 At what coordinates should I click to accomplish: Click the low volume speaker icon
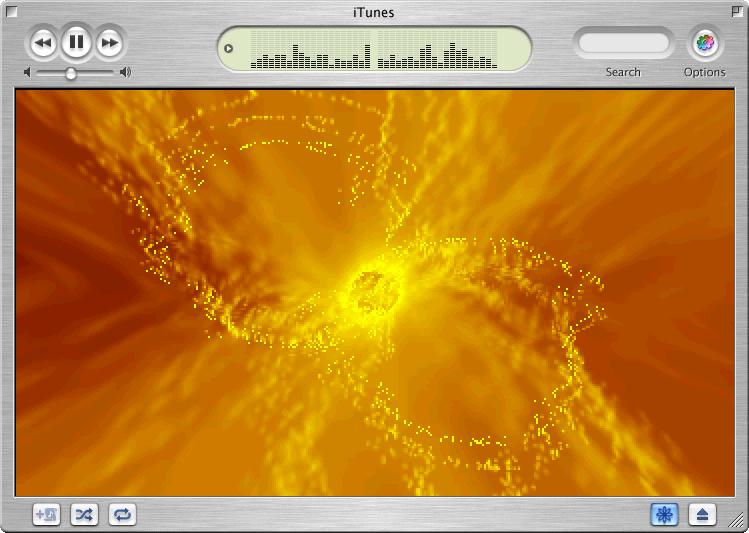point(27,72)
